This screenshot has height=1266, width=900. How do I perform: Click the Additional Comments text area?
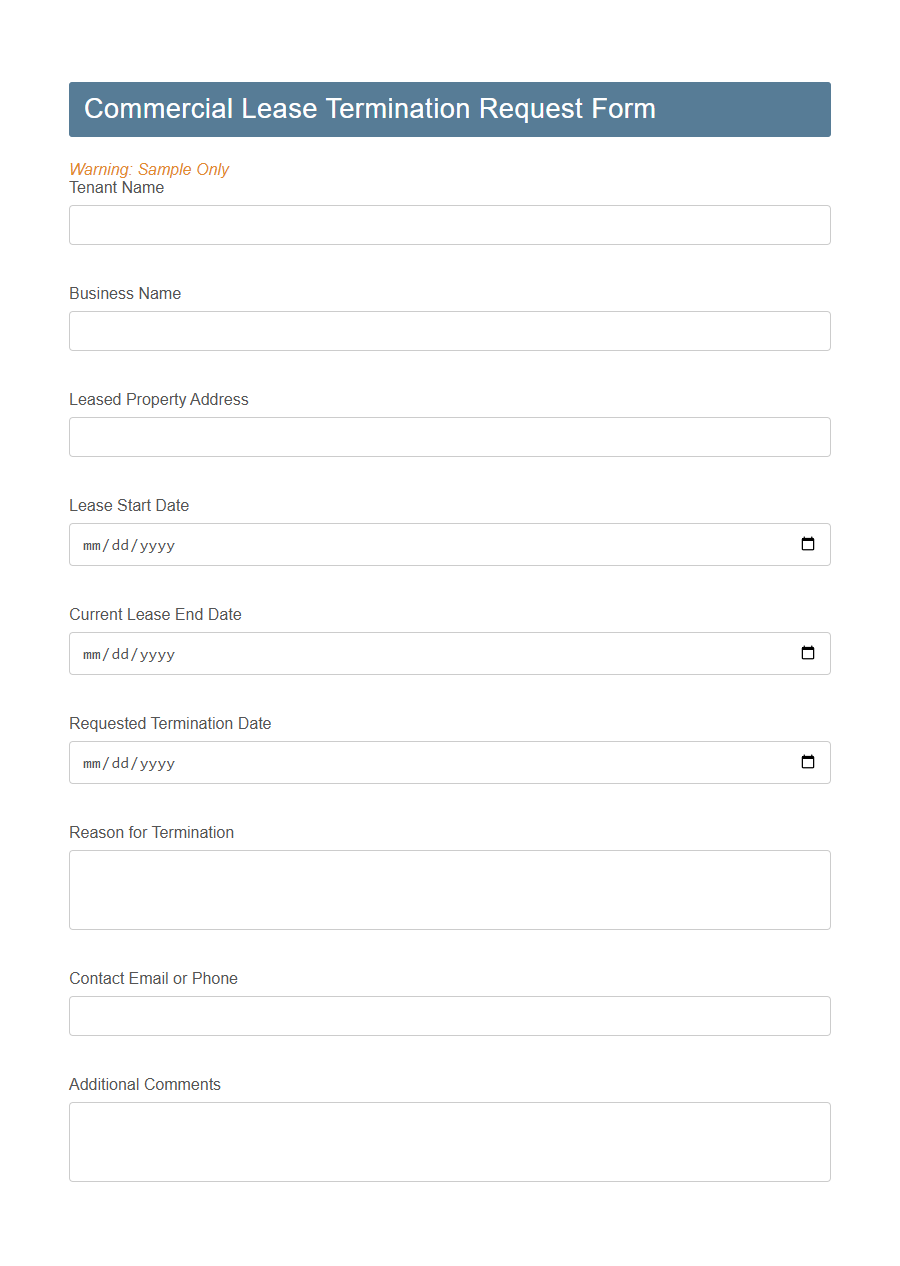(x=449, y=1141)
